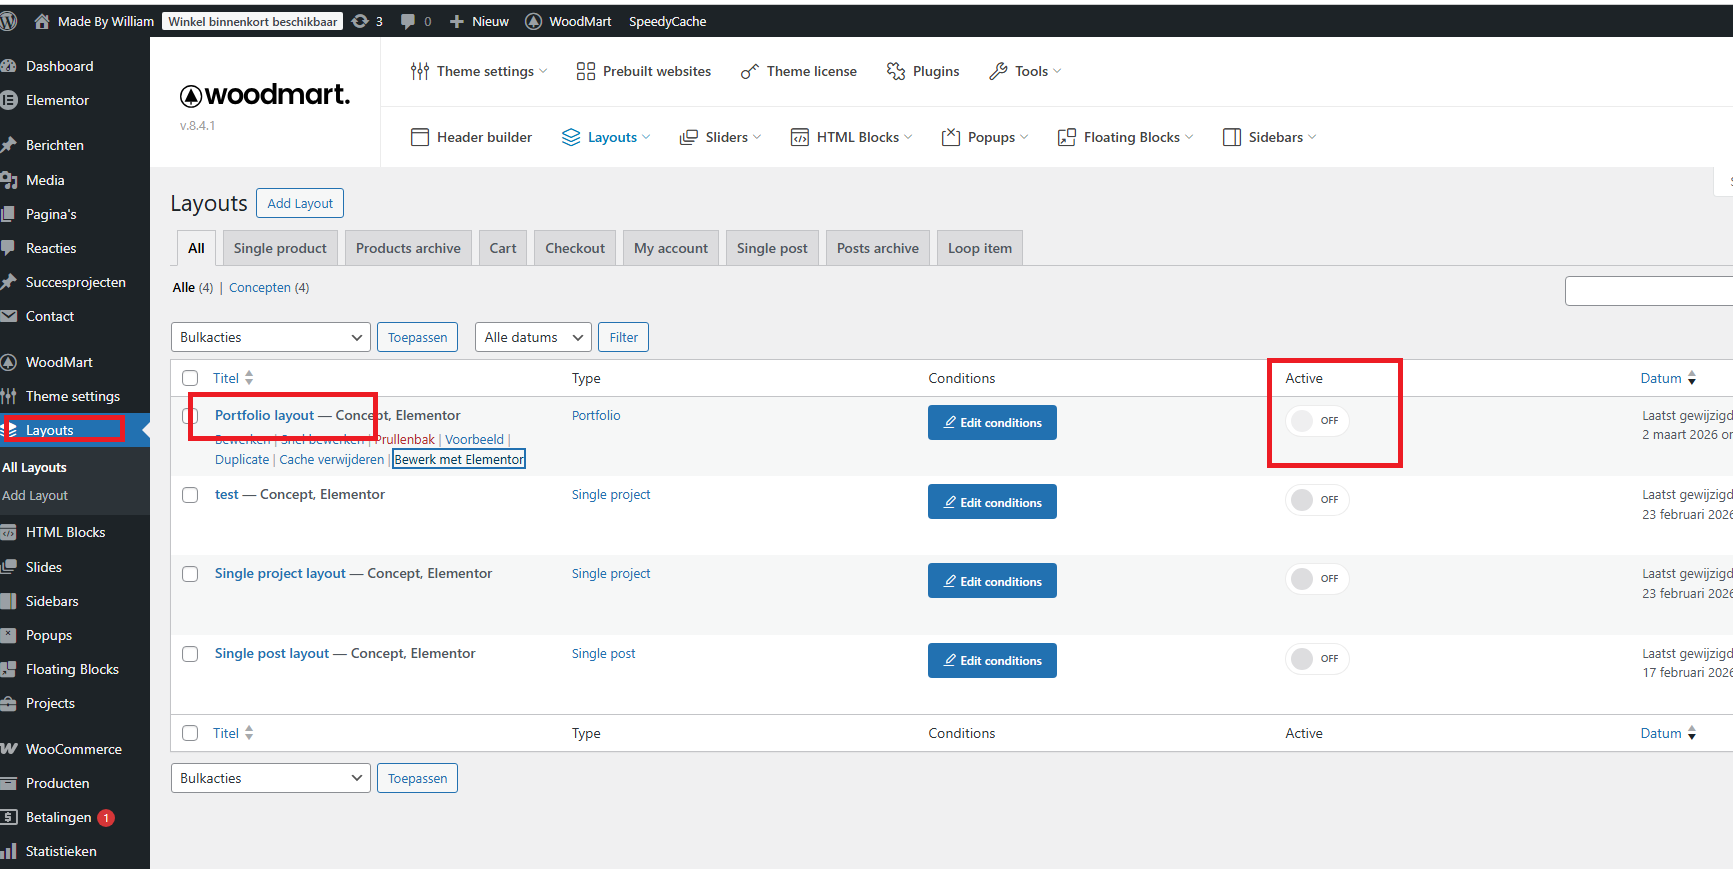
Task: Click the Betalingen icon in sidebar
Action: tap(9, 817)
